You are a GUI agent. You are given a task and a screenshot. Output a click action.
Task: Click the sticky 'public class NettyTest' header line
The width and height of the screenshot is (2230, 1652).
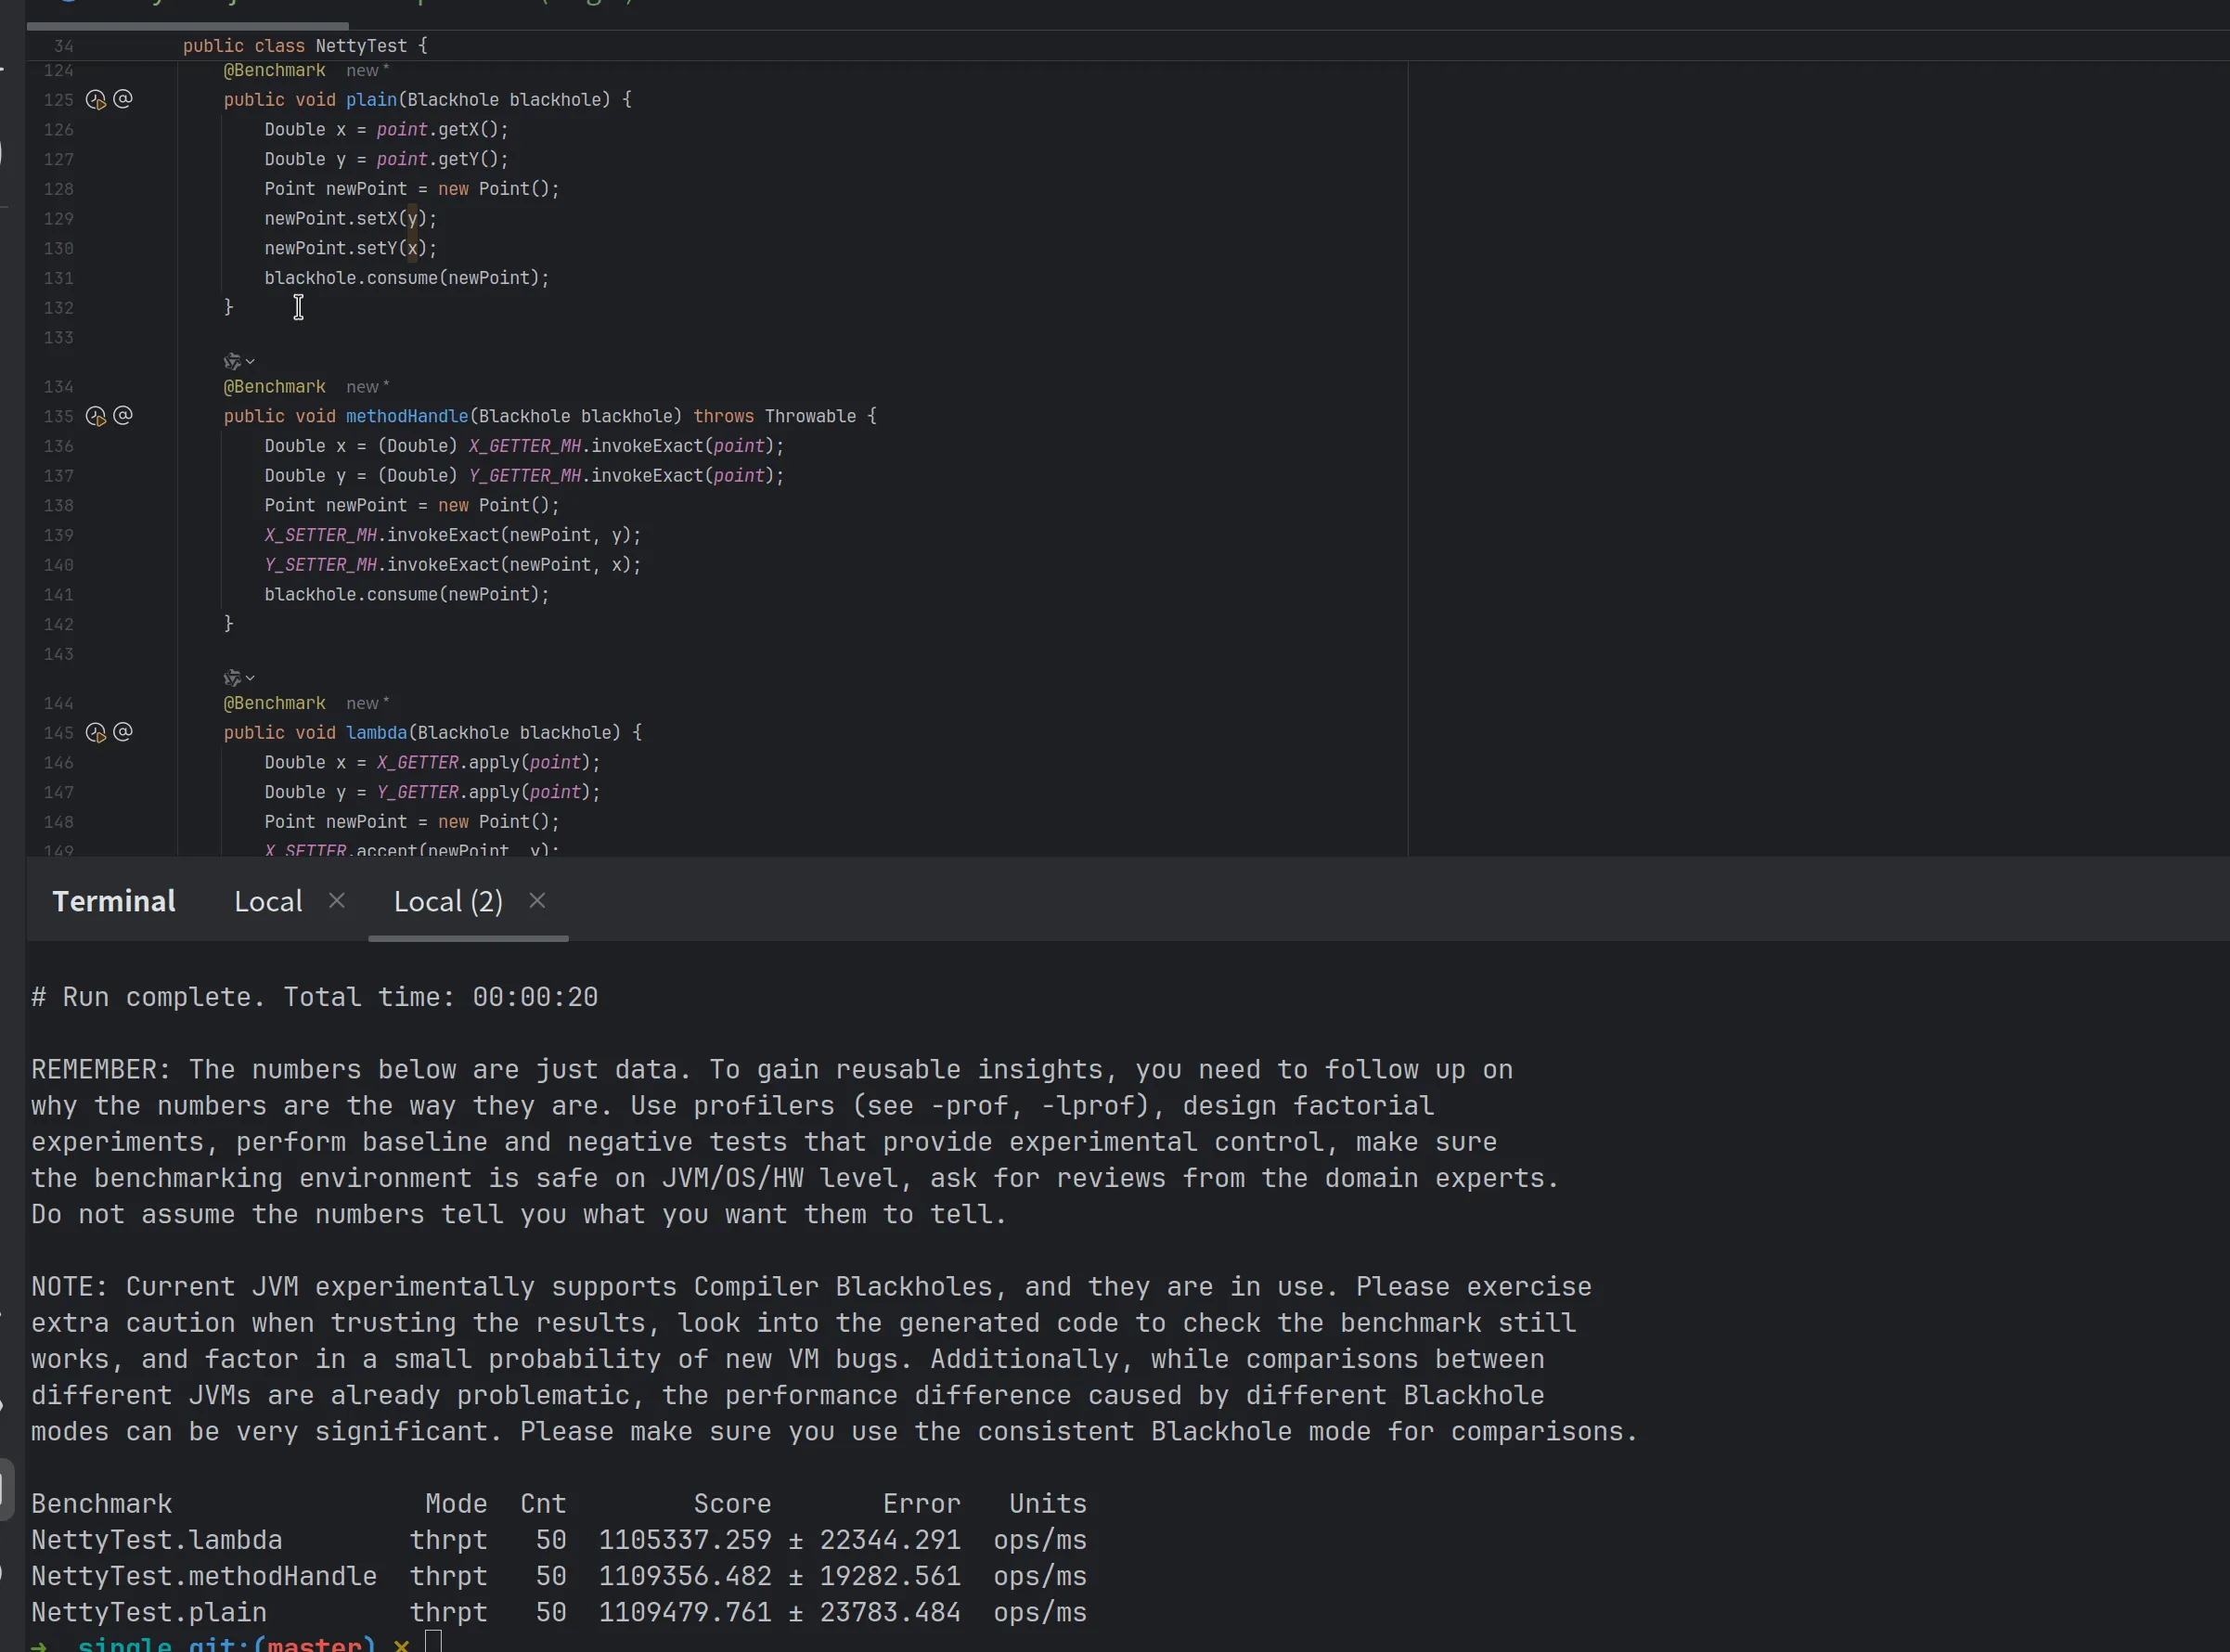(305, 46)
